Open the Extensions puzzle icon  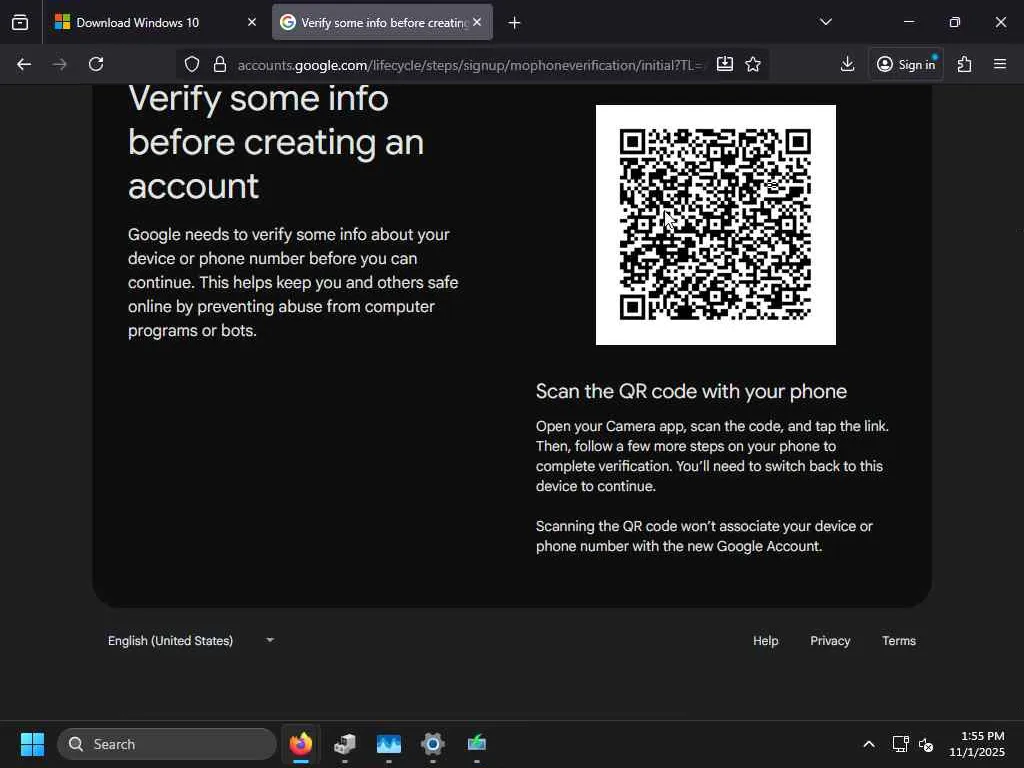[x=965, y=64]
